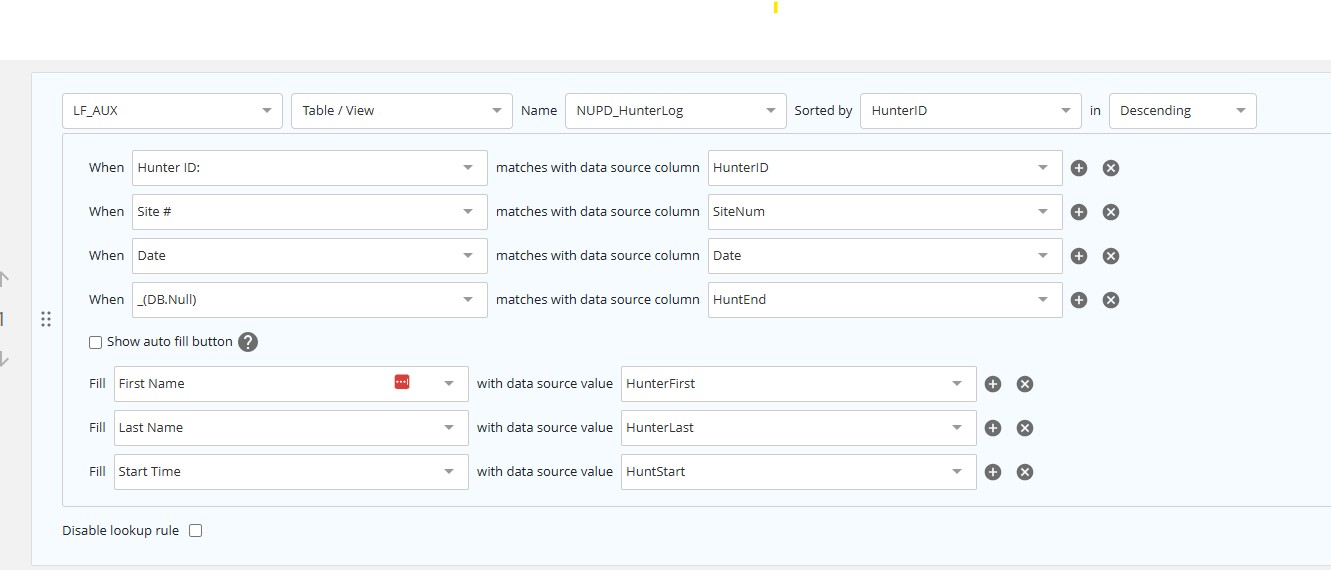Click red icon in First Name field
Viewport: 1331px width, 570px height.
coord(402,382)
